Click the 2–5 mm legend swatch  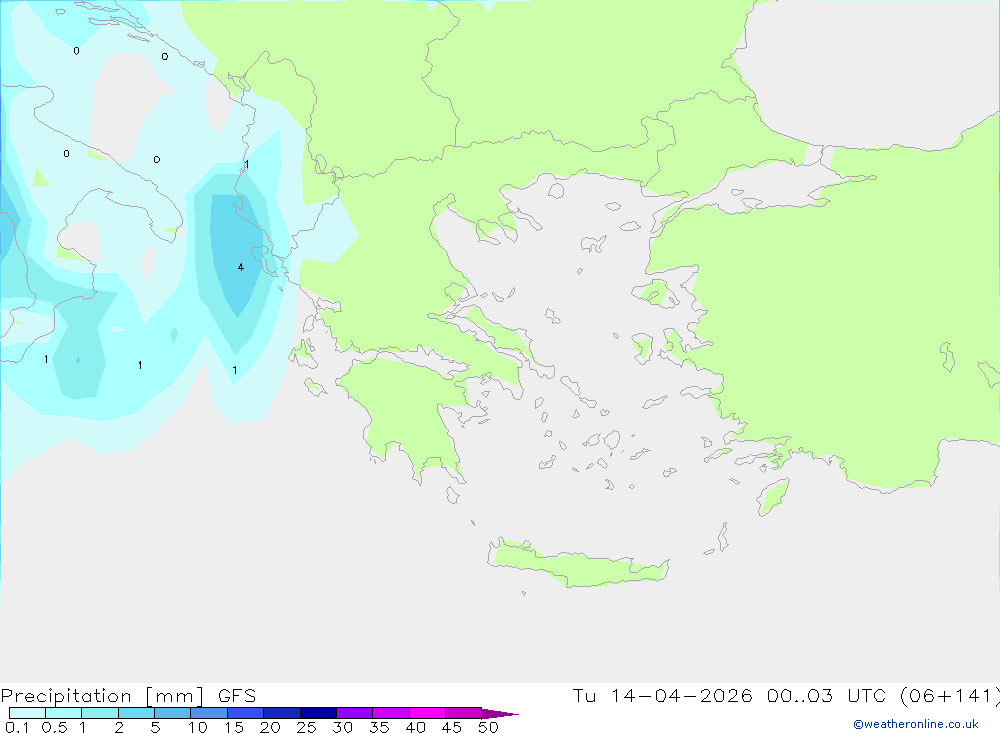(x=136, y=713)
